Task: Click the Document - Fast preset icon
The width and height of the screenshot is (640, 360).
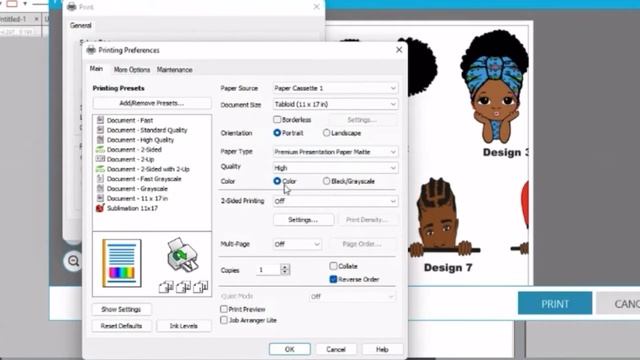Action: pyautogui.click(x=100, y=120)
